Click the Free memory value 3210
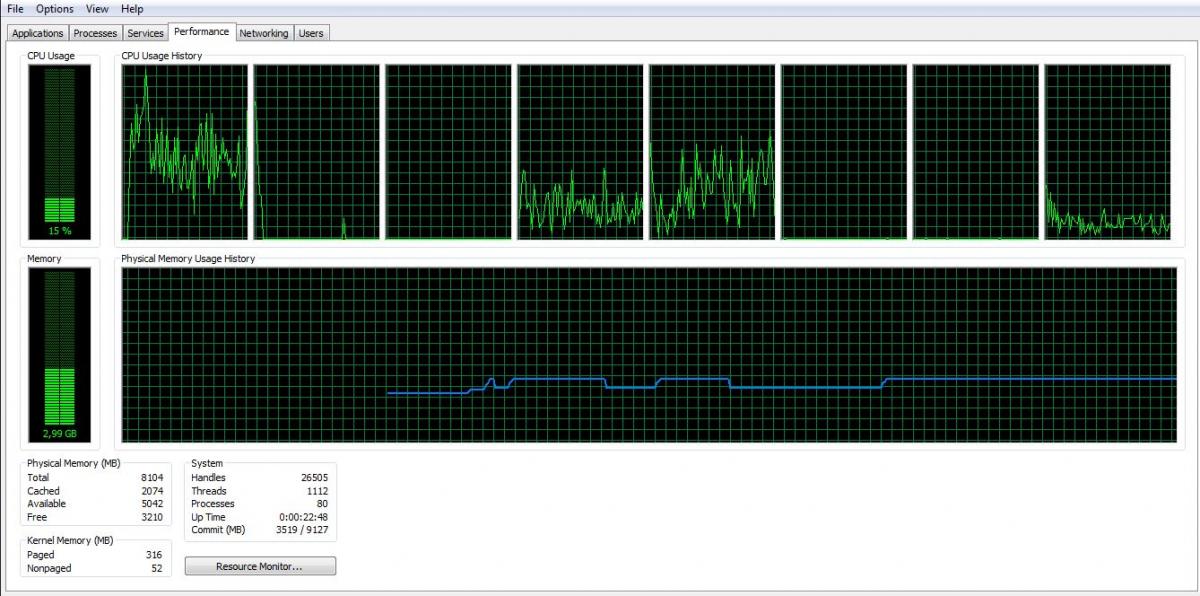The image size is (1200, 596). [x=152, y=517]
